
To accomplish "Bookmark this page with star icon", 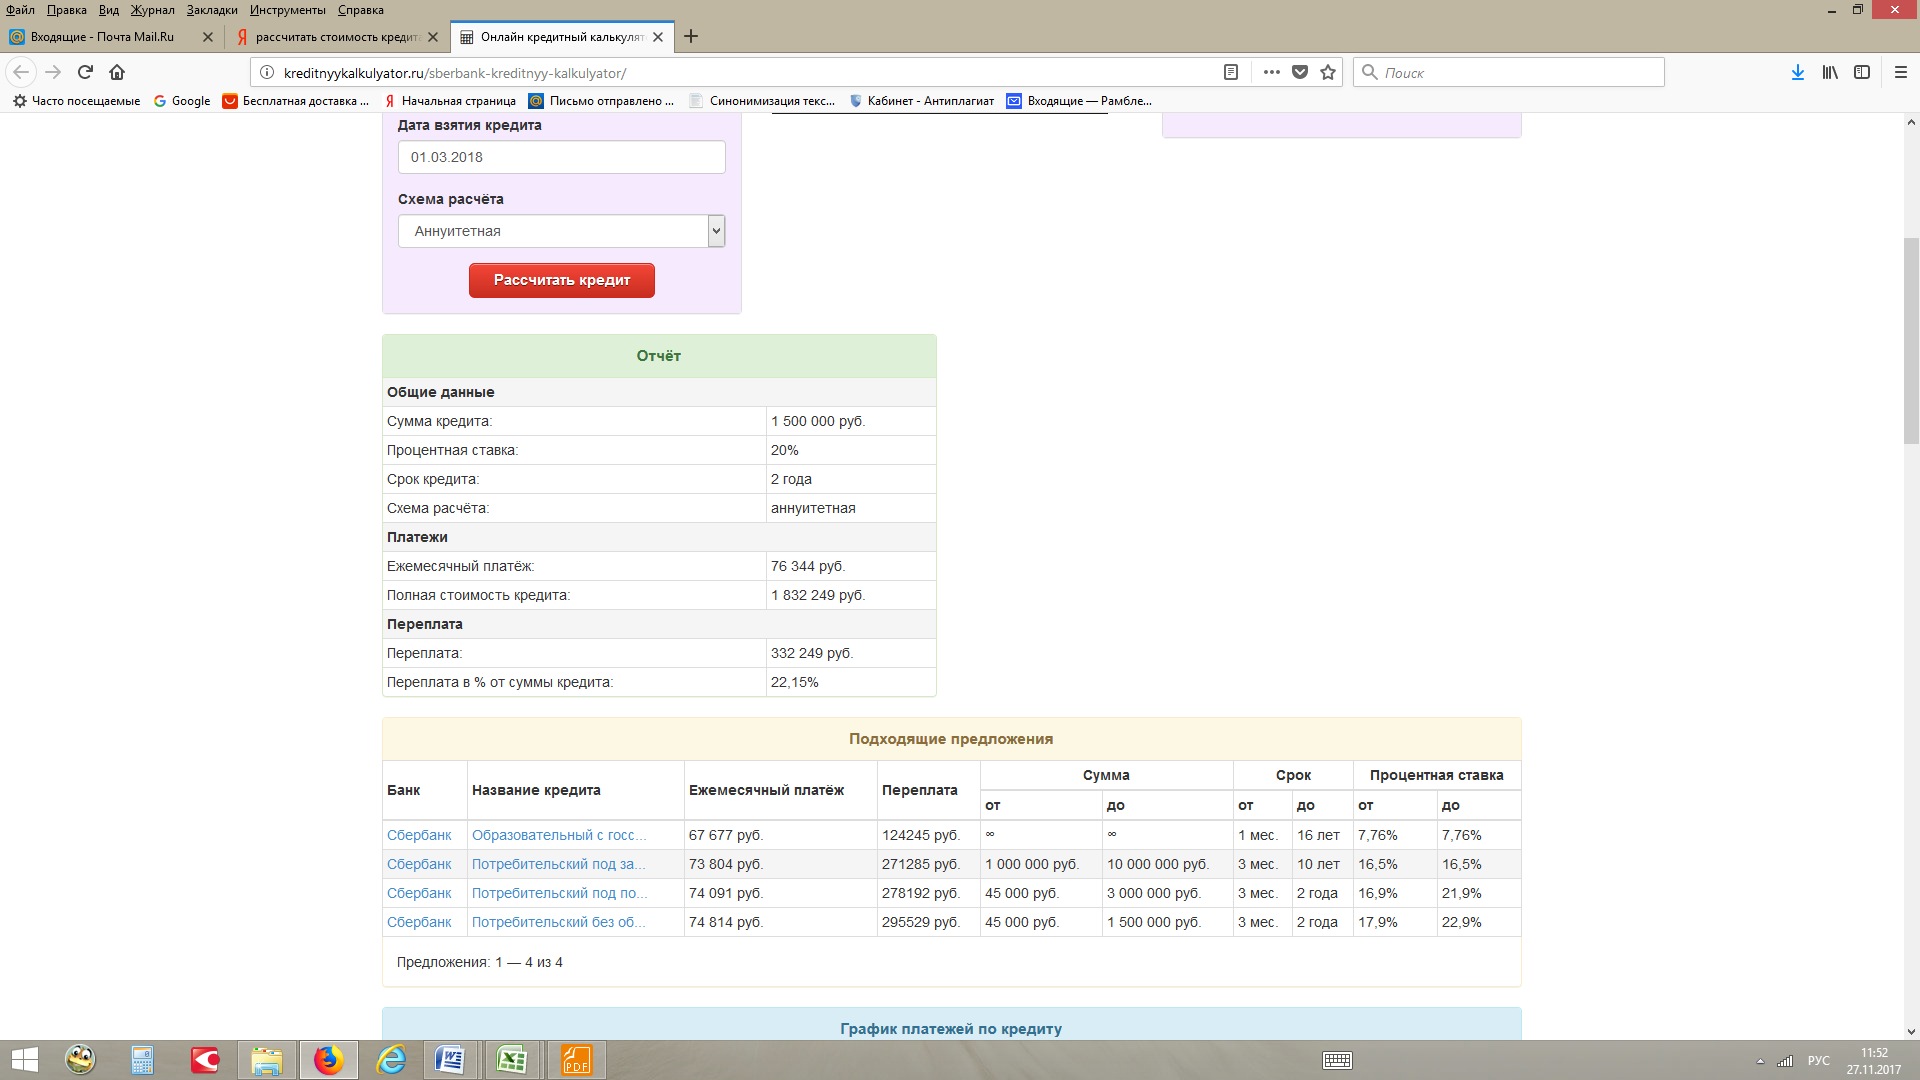I will pos(1328,72).
